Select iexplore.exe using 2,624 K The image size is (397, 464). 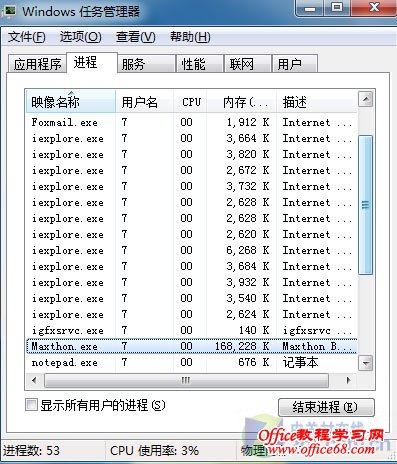[191, 314]
